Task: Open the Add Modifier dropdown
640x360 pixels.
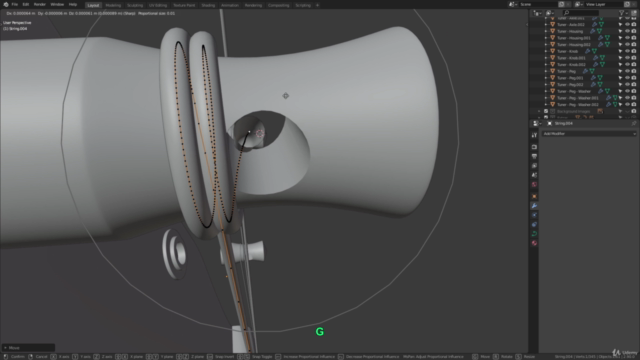Action: click(x=589, y=134)
